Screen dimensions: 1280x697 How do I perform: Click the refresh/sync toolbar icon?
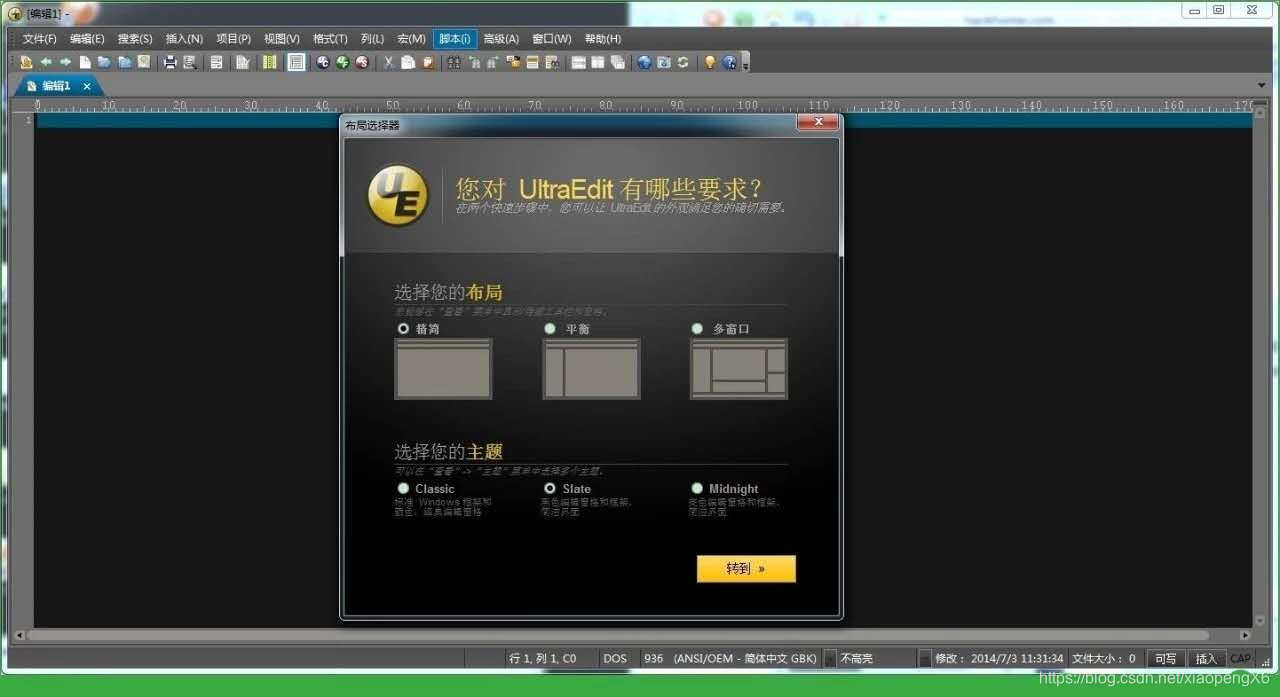click(x=683, y=62)
